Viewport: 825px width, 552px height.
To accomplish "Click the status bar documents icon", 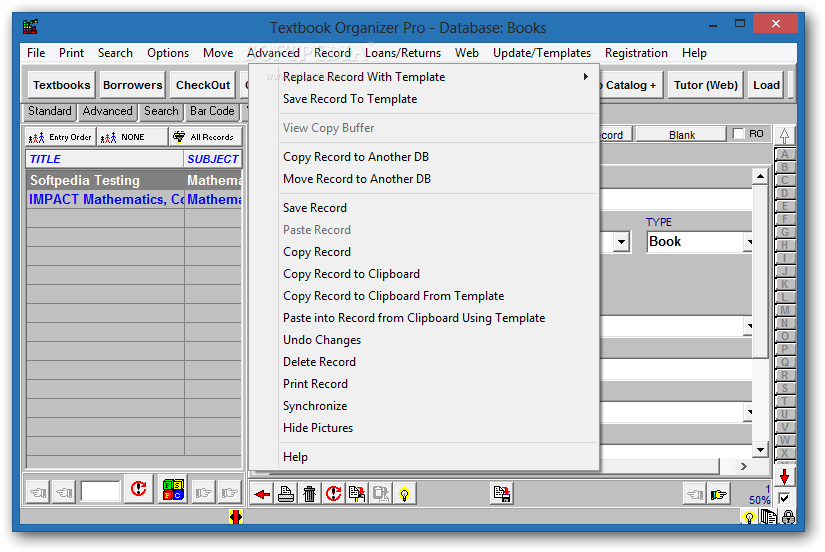I will tap(769, 517).
